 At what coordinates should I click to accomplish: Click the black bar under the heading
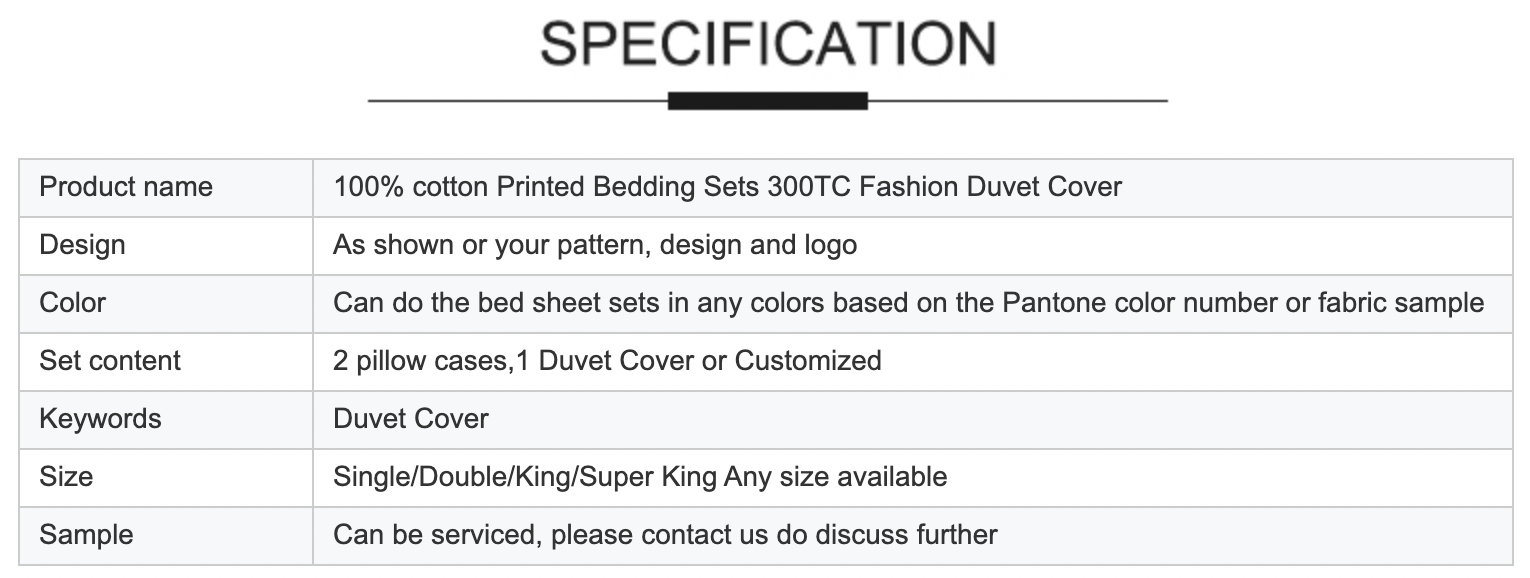coord(767,100)
